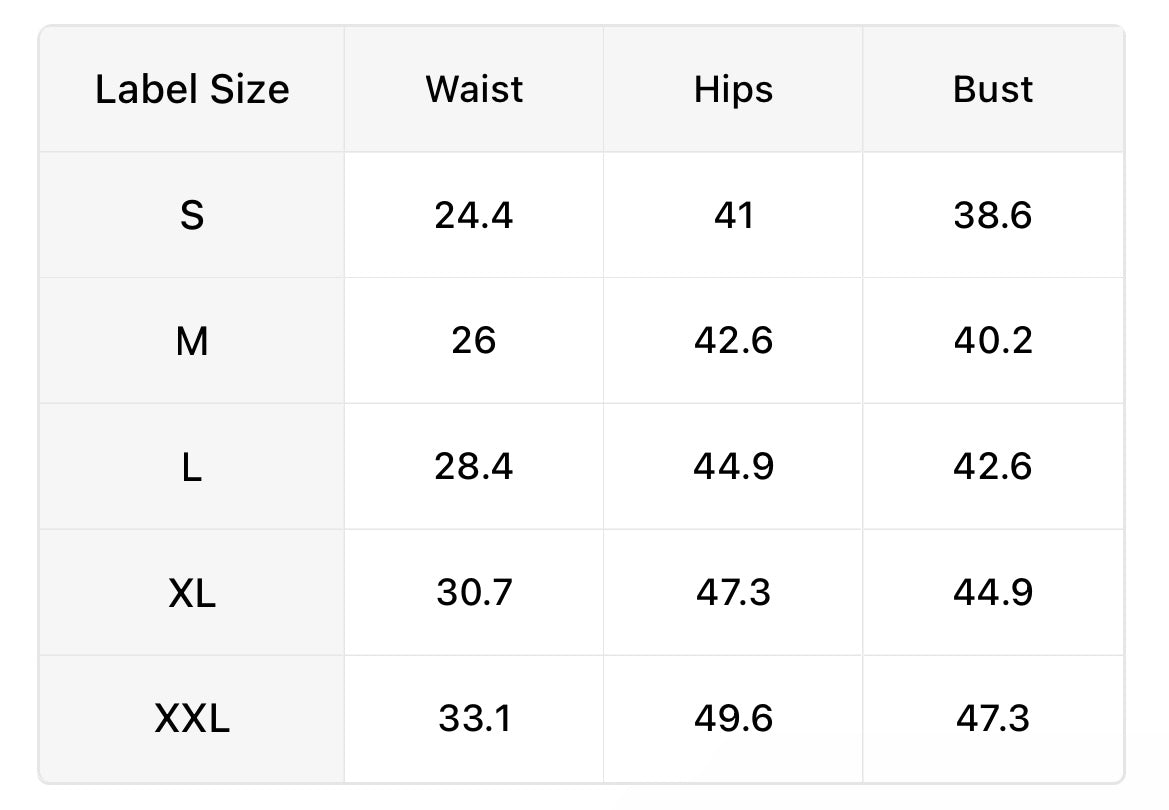Screen dimensions: 1169x810
Task: Select the M size row label
Action: pos(192,342)
